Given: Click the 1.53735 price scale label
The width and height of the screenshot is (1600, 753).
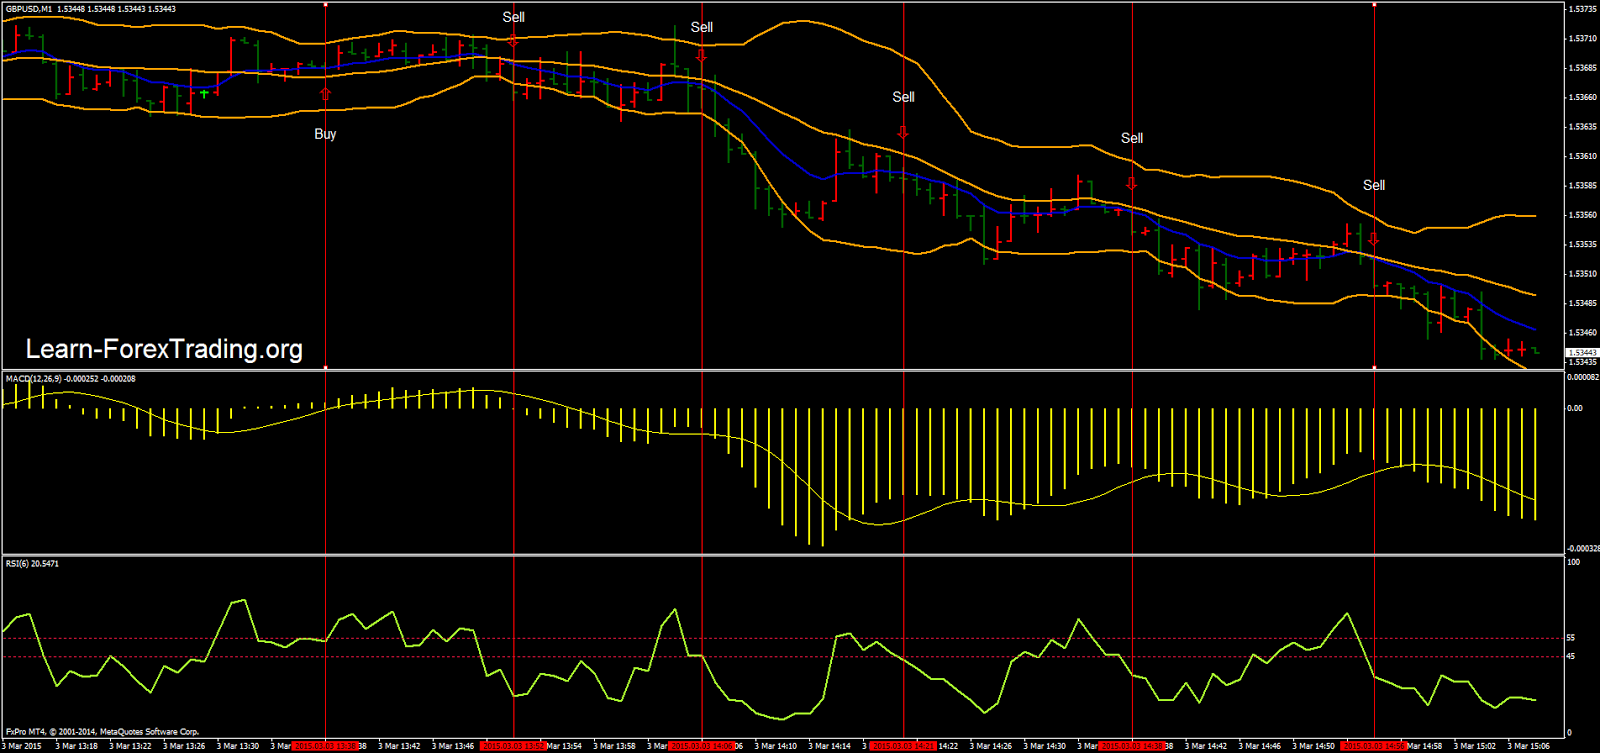Looking at the screenshot, I should click(x=1582, y=9).
